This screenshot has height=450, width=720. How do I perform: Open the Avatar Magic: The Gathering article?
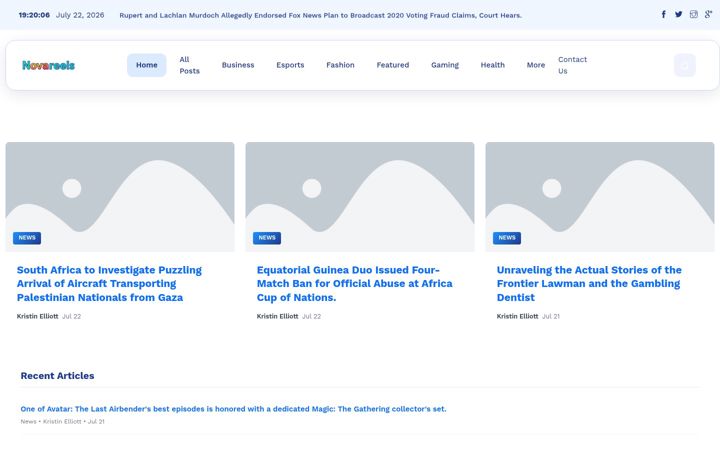click(233, 409)
